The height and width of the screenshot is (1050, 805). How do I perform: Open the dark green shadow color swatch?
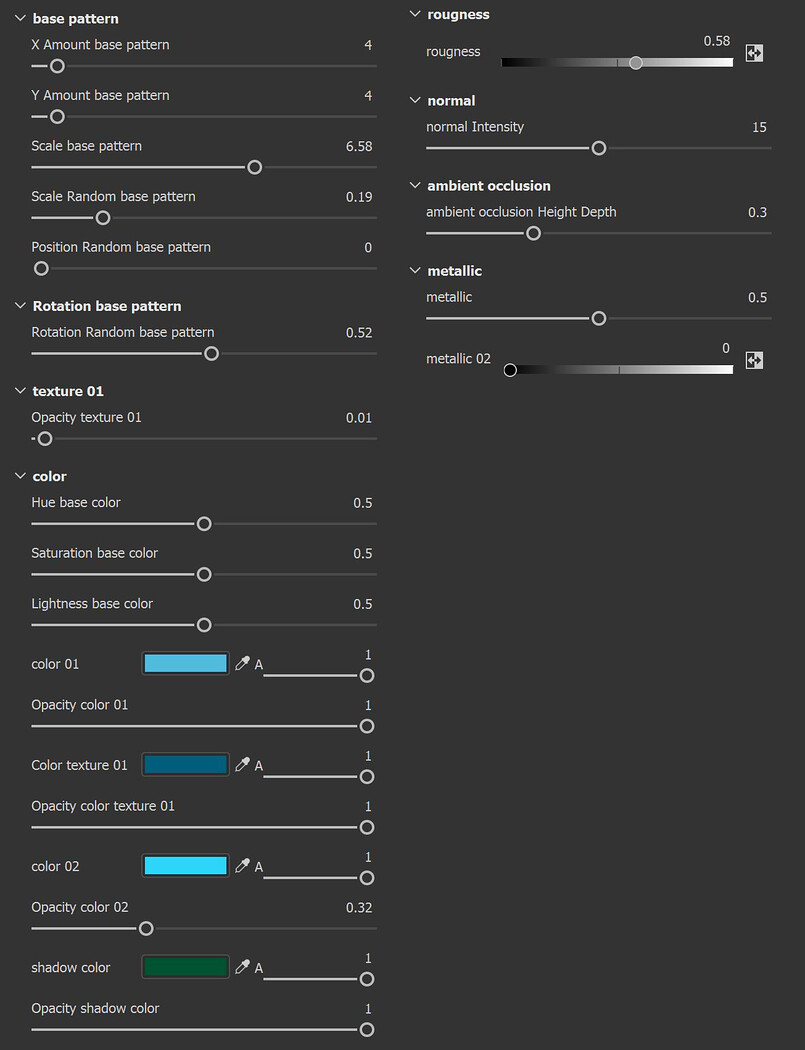coord(185,967)
